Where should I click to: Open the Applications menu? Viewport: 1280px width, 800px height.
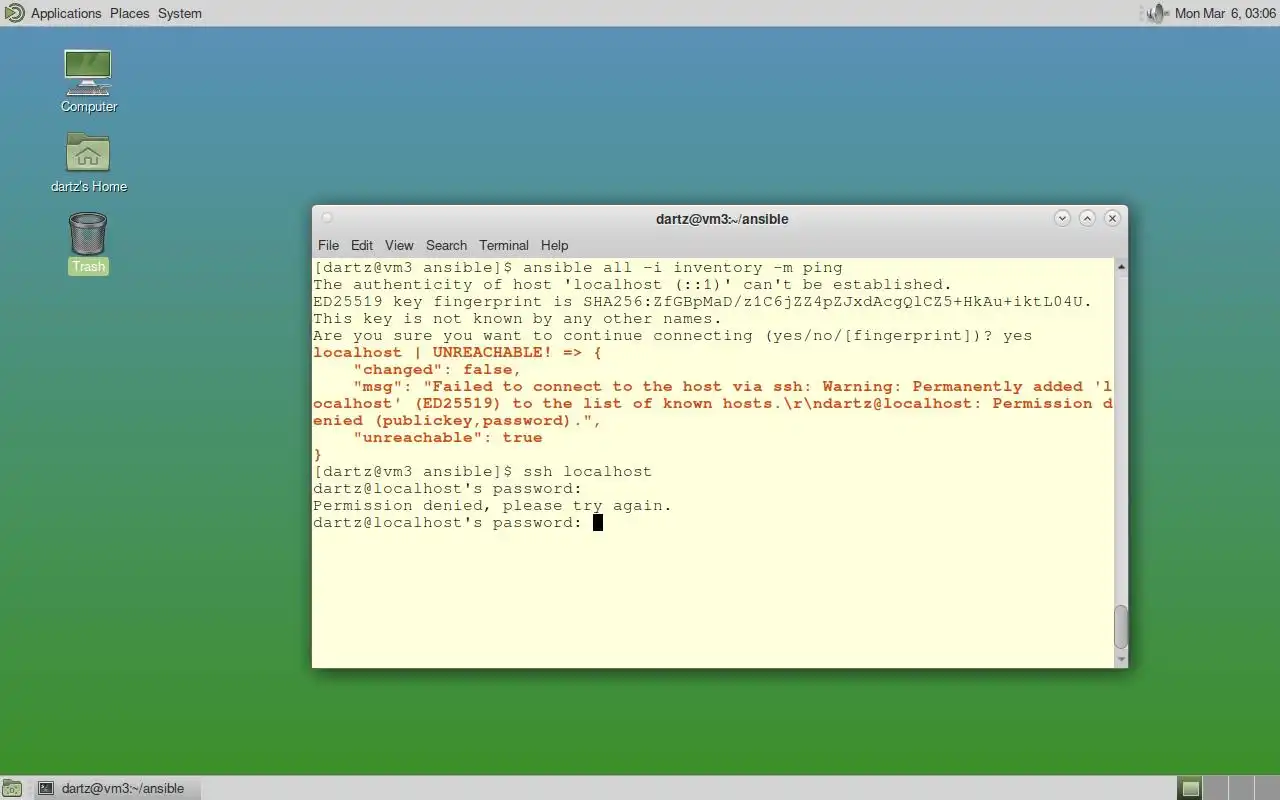66,13
